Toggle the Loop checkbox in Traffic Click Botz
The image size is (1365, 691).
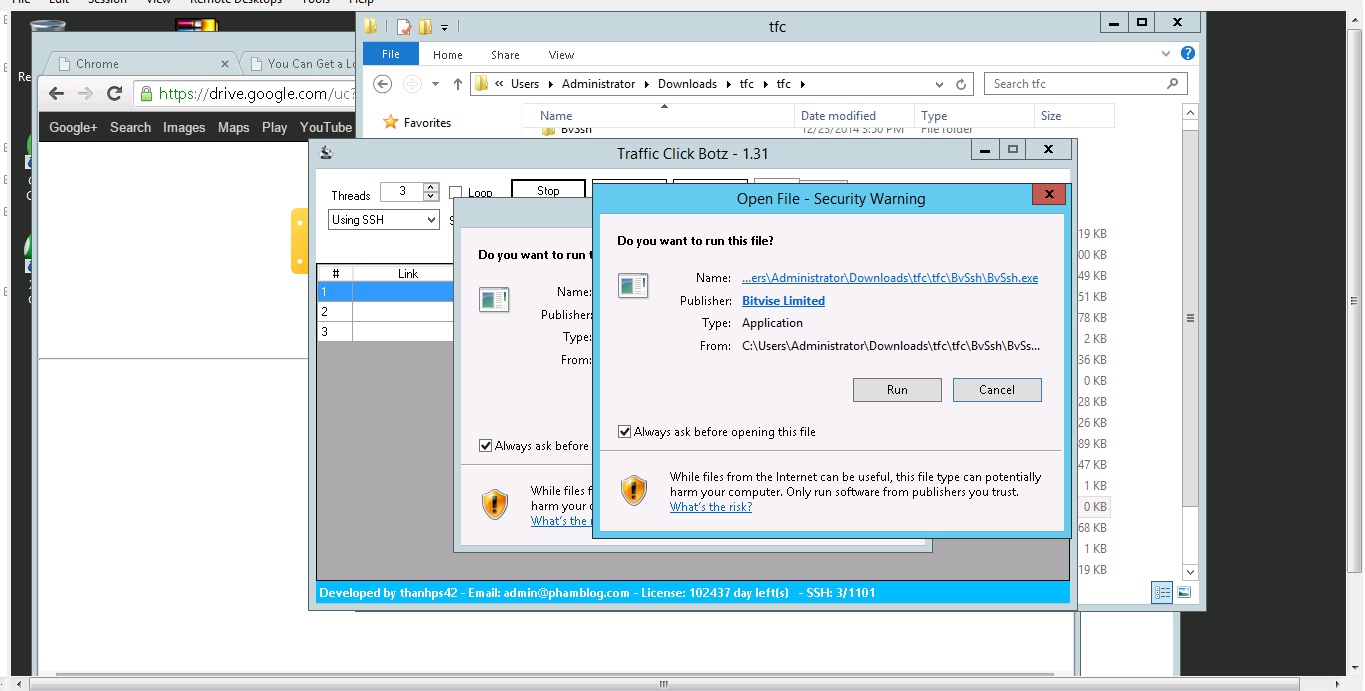(x=456, y=193)
